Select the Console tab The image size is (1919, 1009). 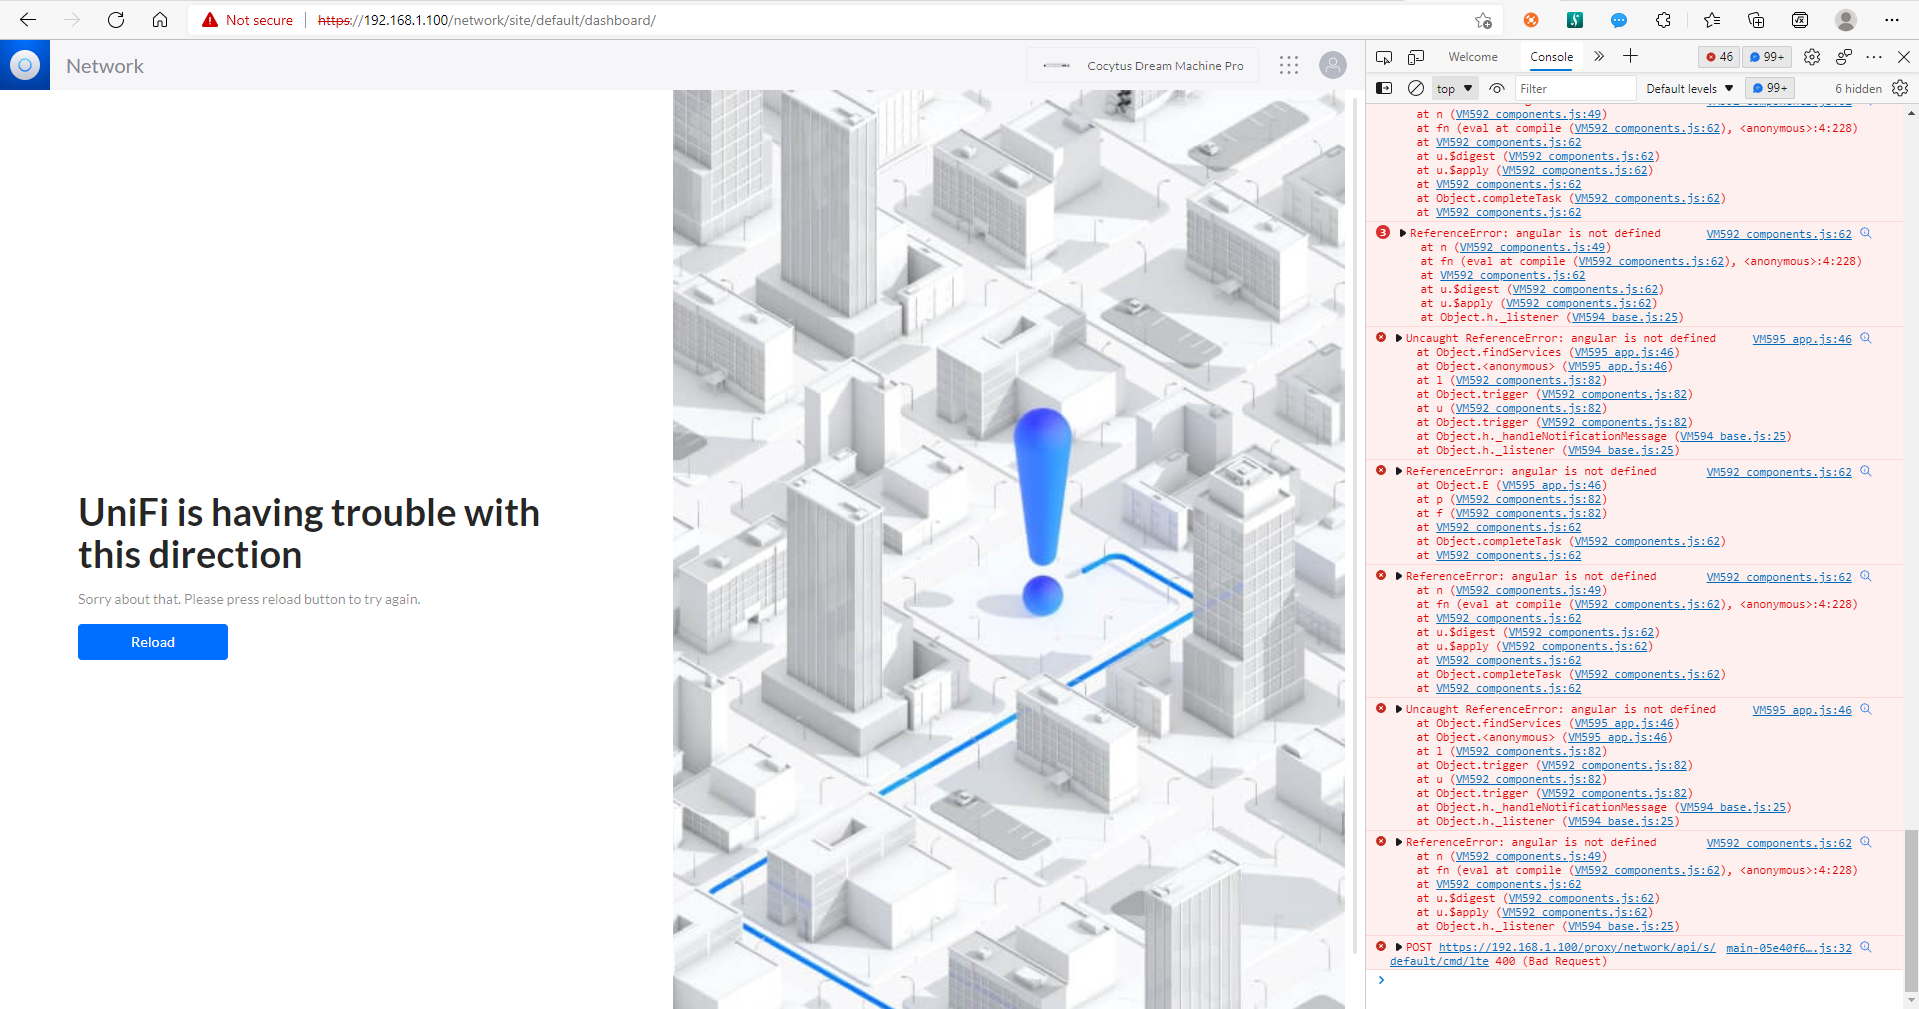point(1551,57)
